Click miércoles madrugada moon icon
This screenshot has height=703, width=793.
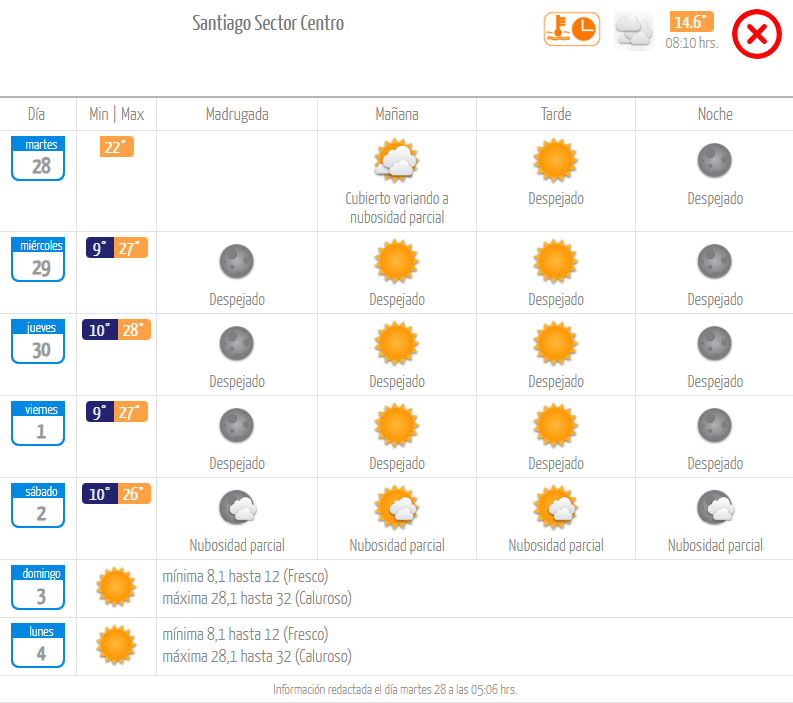(x=237, y=261)
